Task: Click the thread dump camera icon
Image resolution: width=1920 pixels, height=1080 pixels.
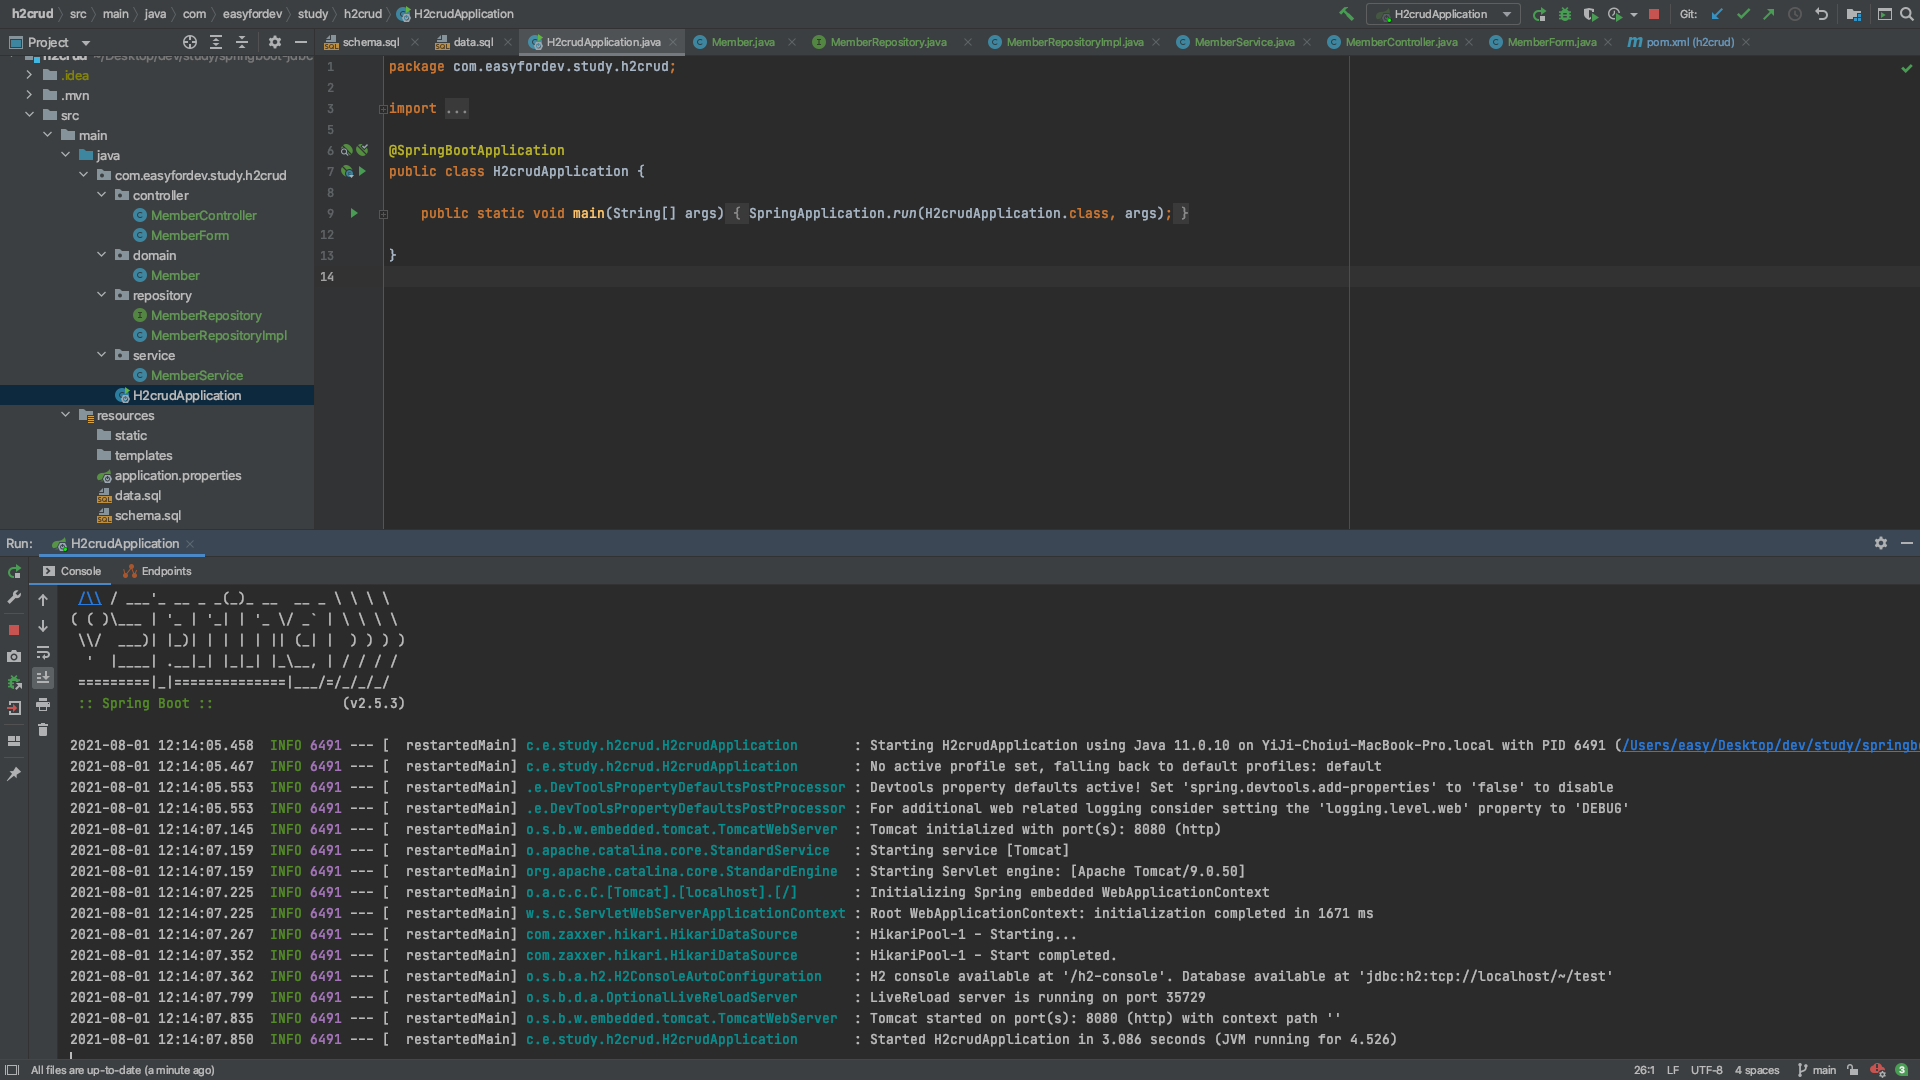Action: pyautogui.click(x=14, y=656)
